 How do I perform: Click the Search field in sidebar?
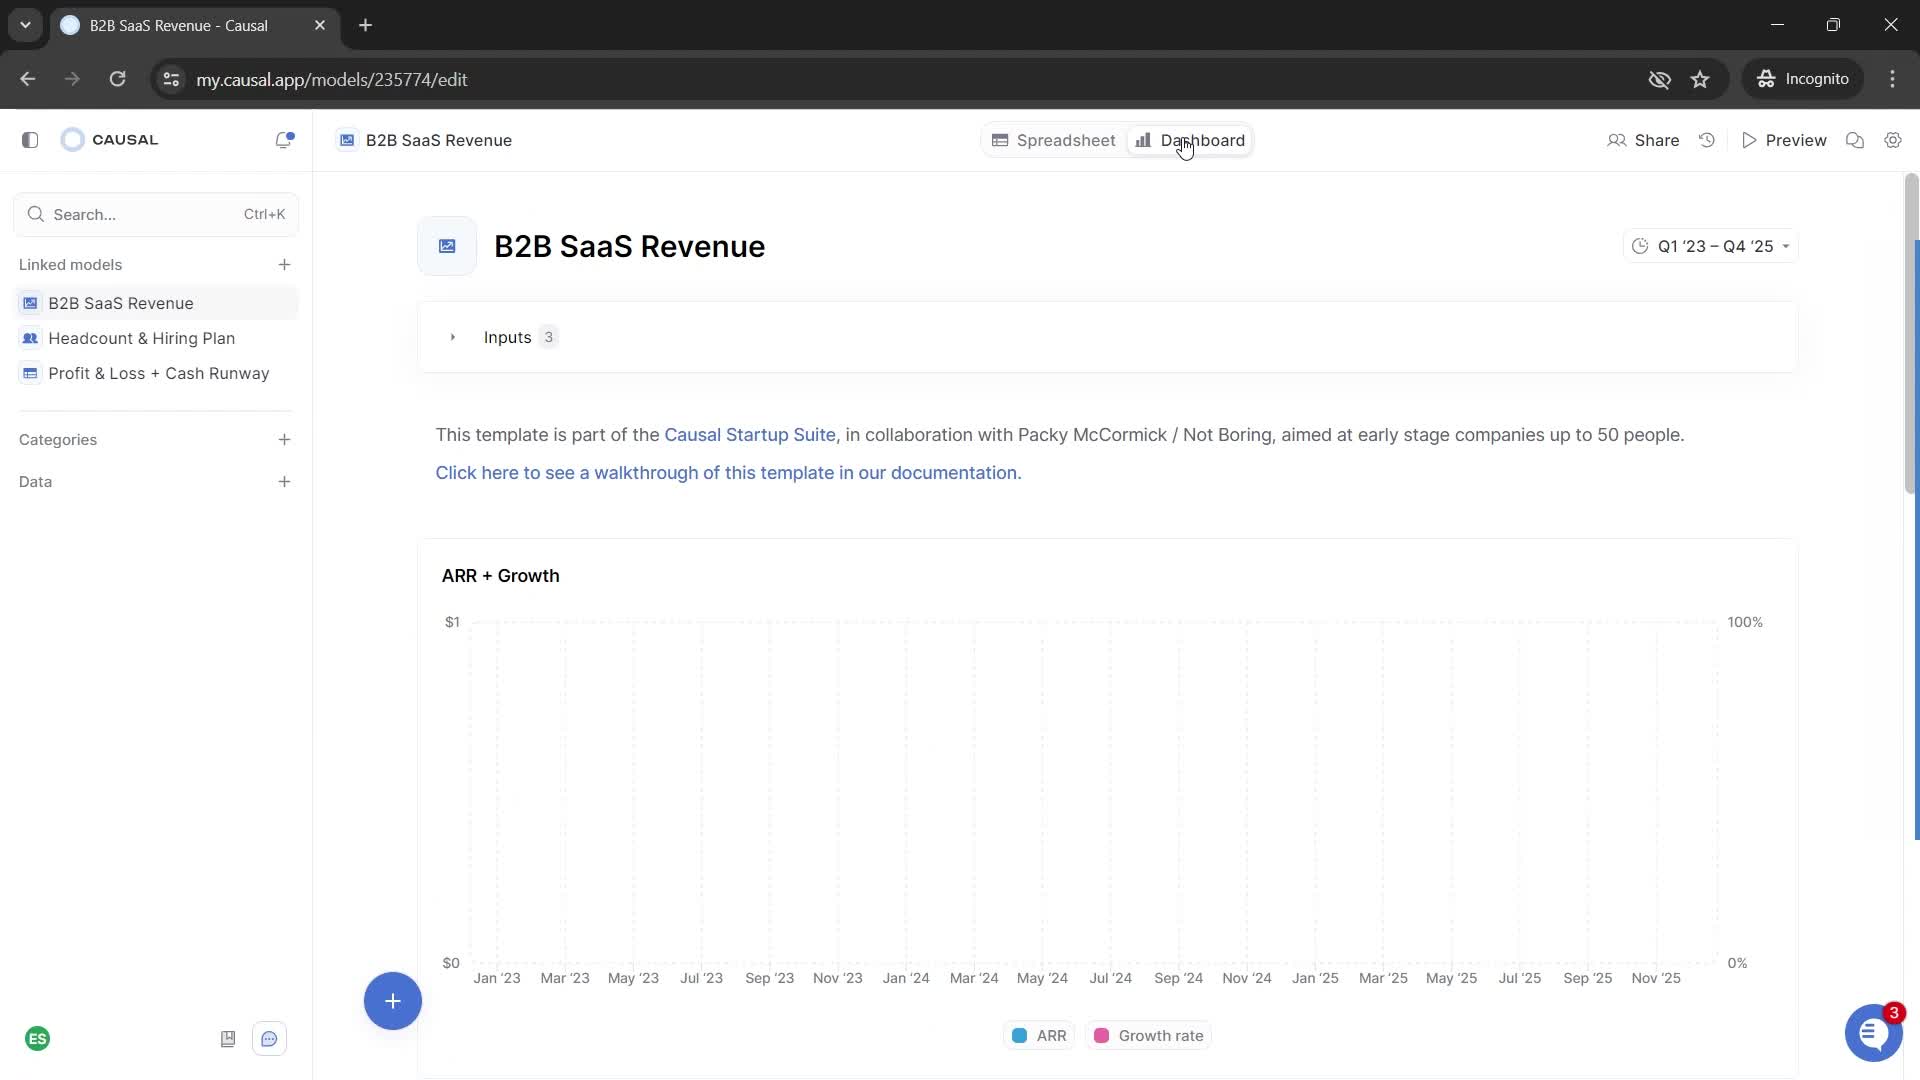(x=156, y=214)
